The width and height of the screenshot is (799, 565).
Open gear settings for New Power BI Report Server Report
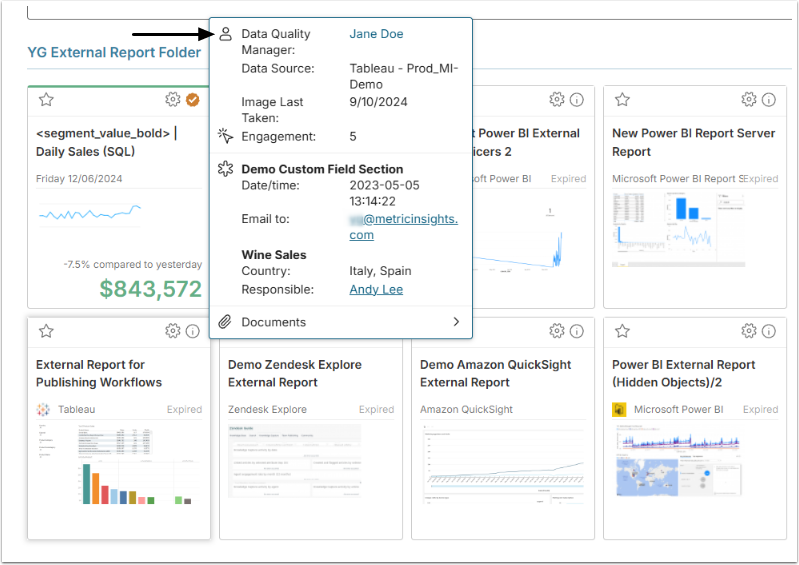[x=749, y=99]
